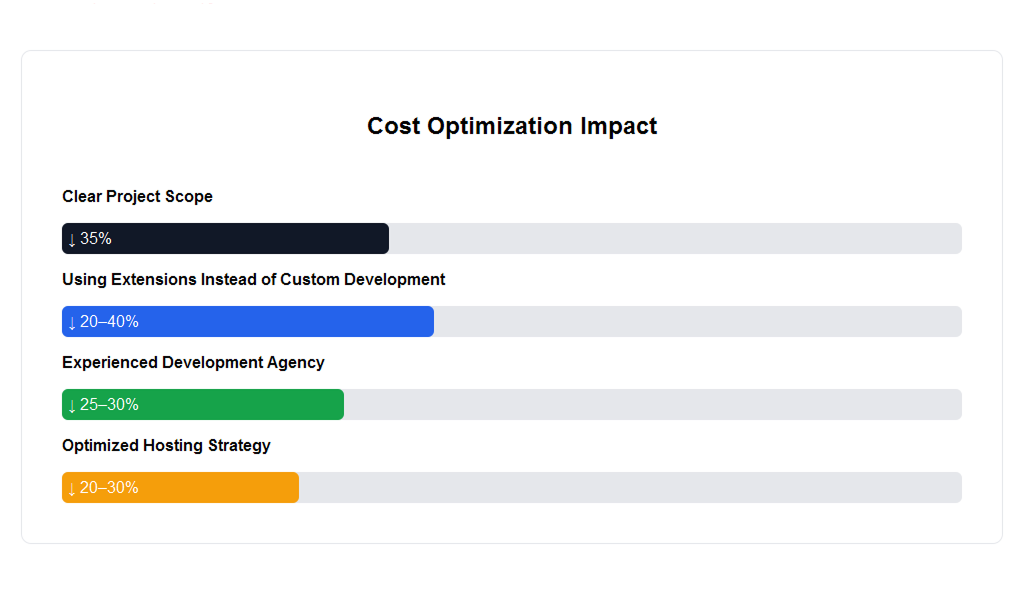Click the right end of the green fill
Screen dimensions: 1024x594
click(x=337, y=405)
